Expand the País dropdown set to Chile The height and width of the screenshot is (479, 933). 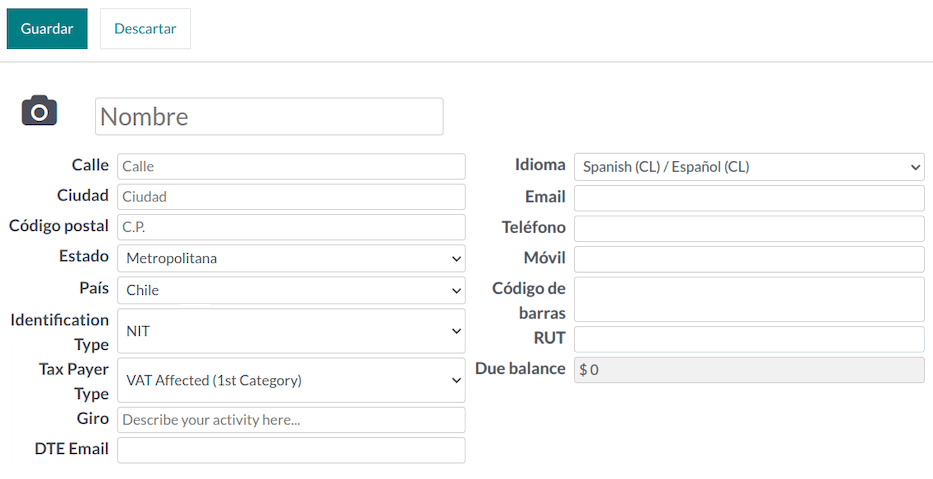[291, 291]
